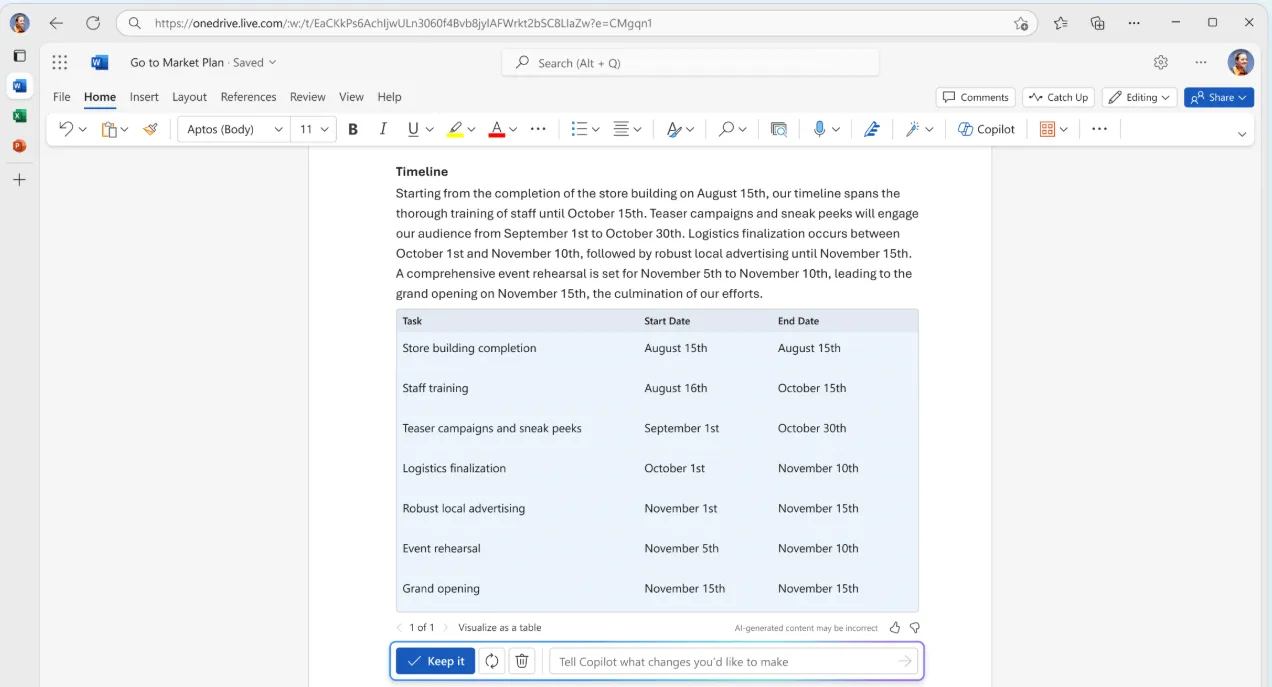Toggle italic formatting
The image size is (1272, 687).
(383, 129)
